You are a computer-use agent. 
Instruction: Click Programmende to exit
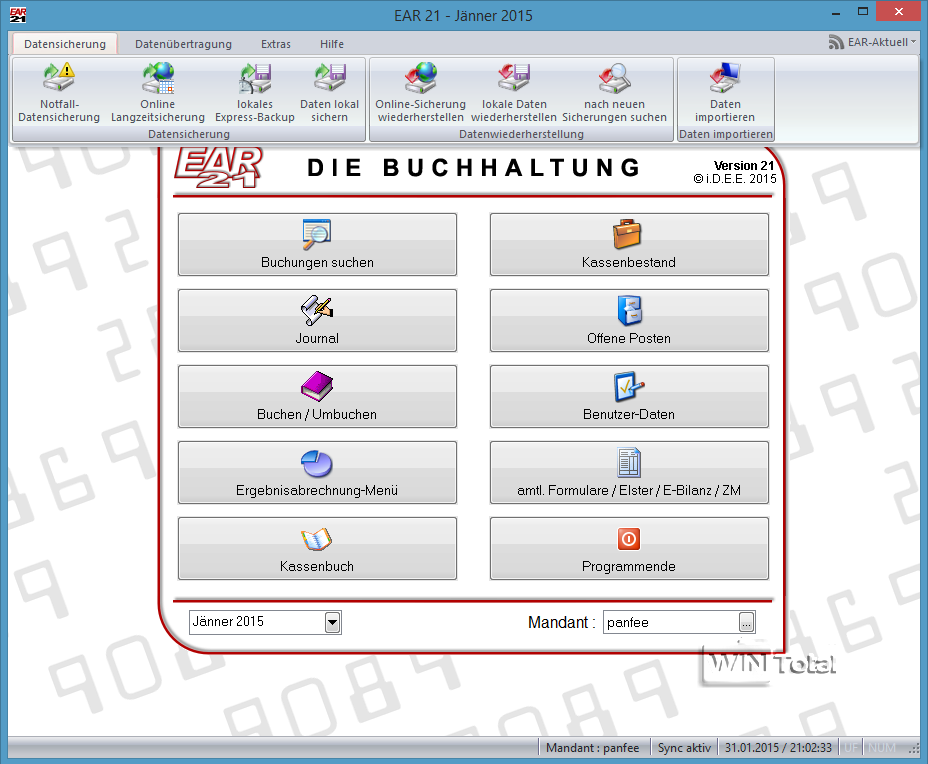(x=629, y=549)
